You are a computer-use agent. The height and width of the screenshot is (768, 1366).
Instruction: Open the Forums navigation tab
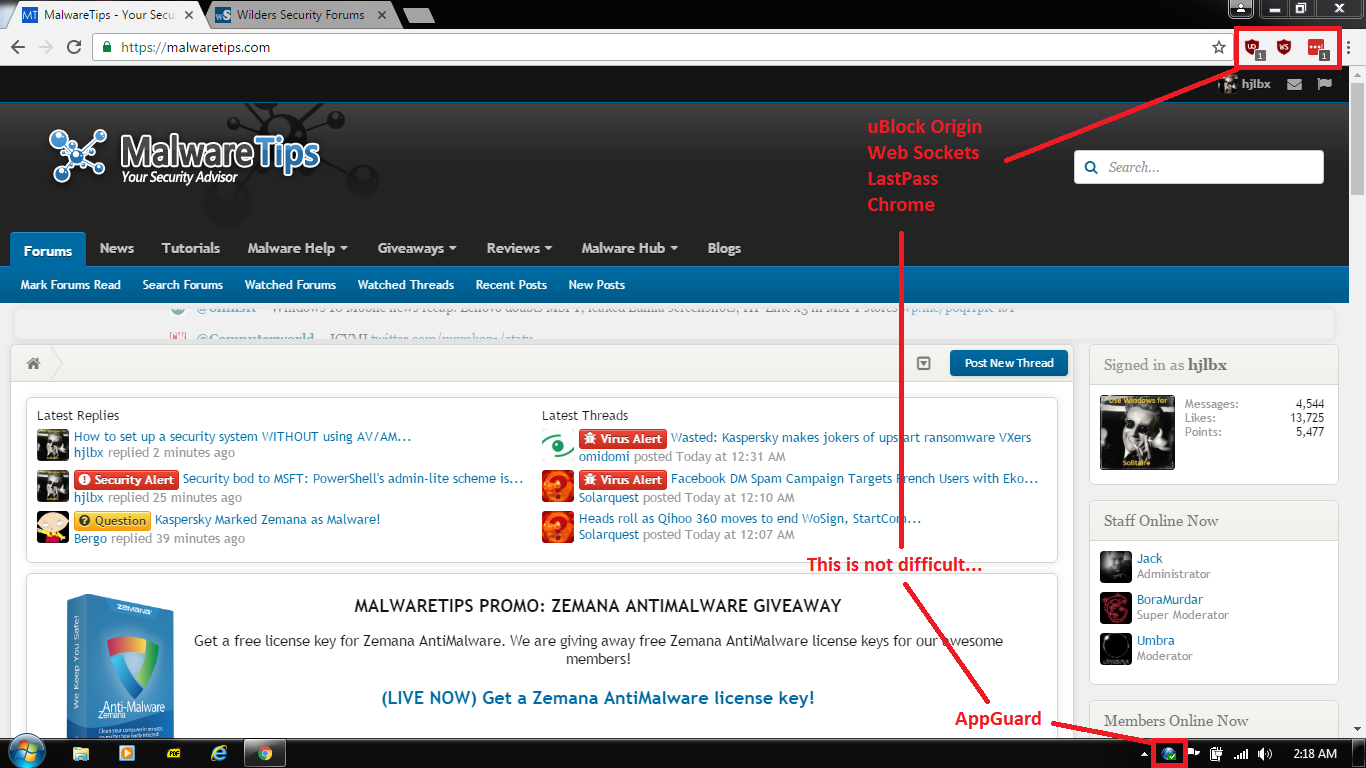48,250
